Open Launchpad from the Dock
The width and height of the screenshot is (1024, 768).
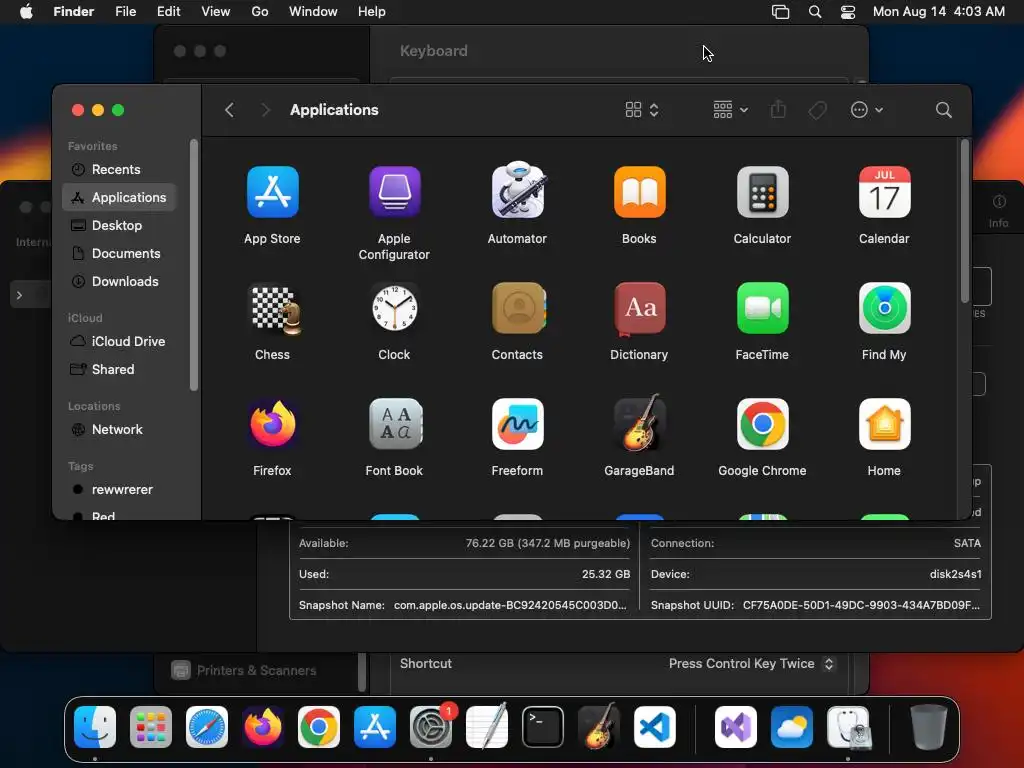(x=151, y=727)
